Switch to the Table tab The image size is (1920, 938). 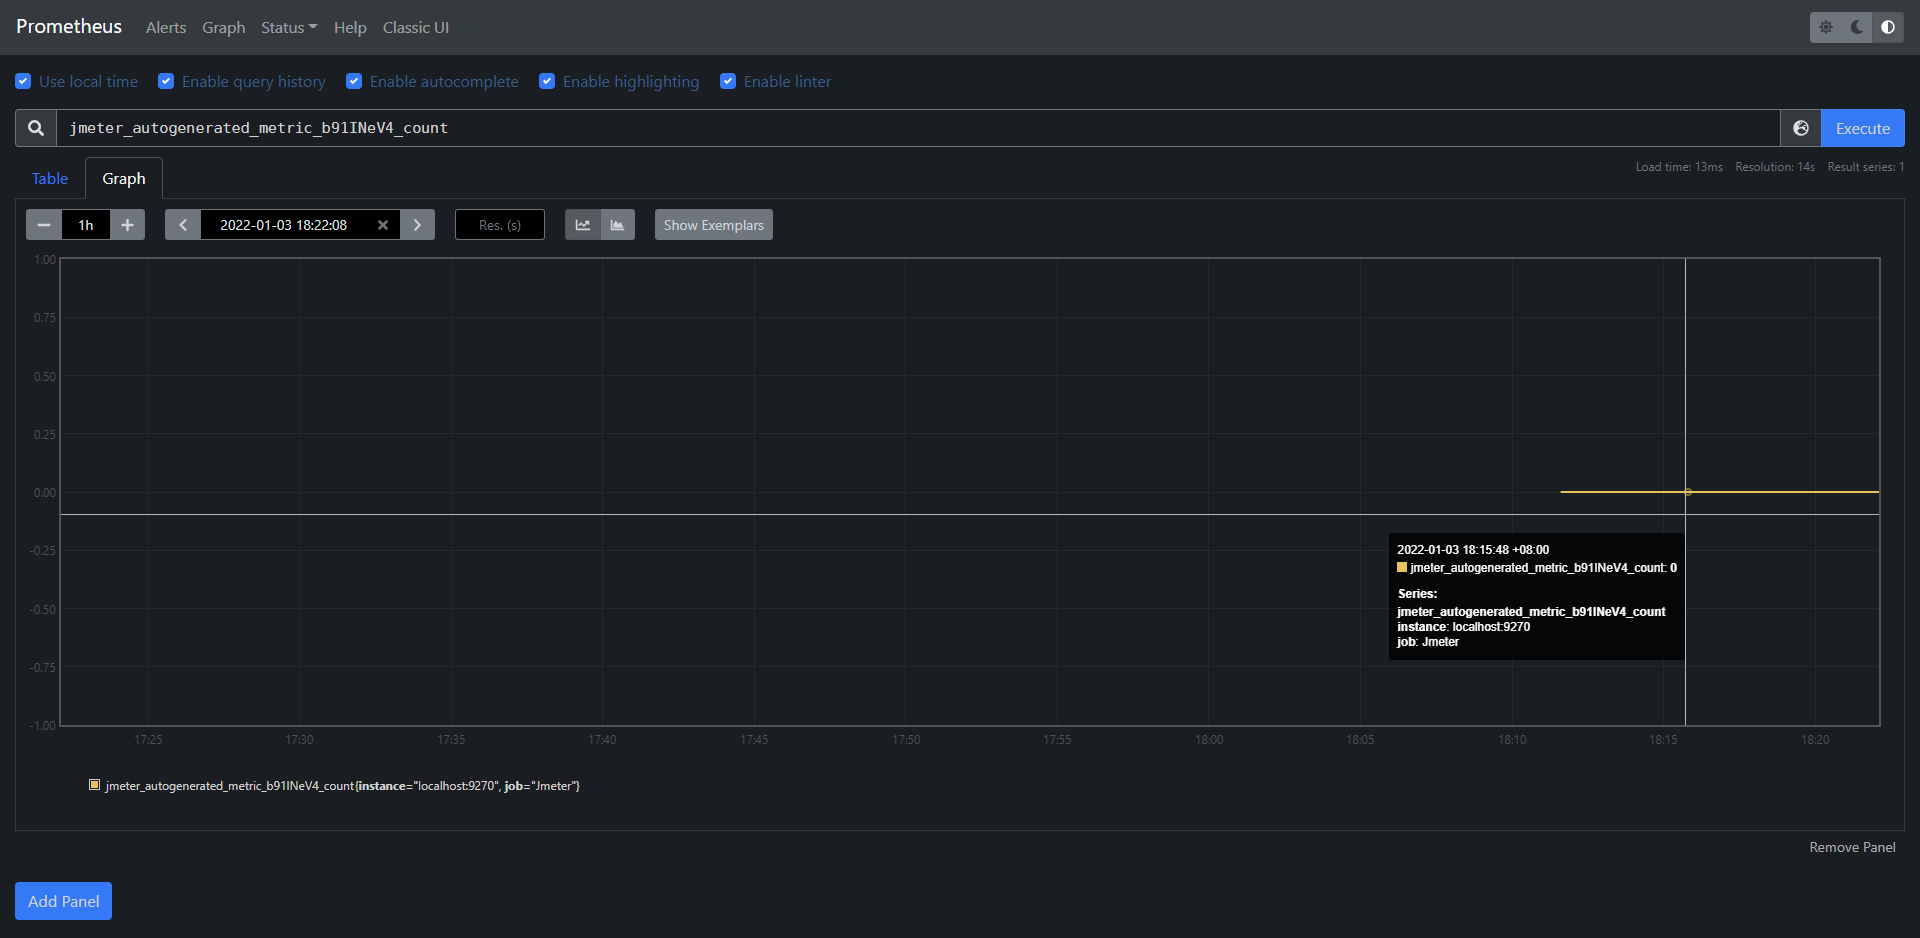pos(49,178)
